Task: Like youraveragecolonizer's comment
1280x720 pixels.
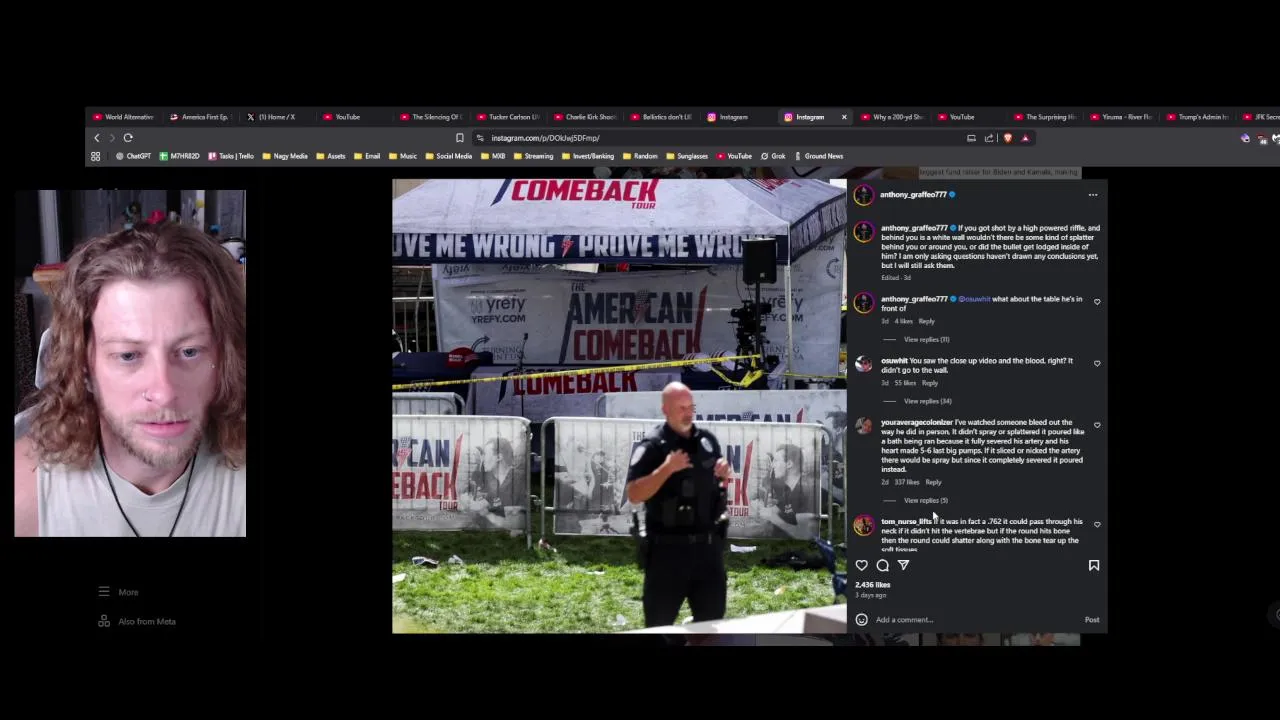Action: (1097, 425)
